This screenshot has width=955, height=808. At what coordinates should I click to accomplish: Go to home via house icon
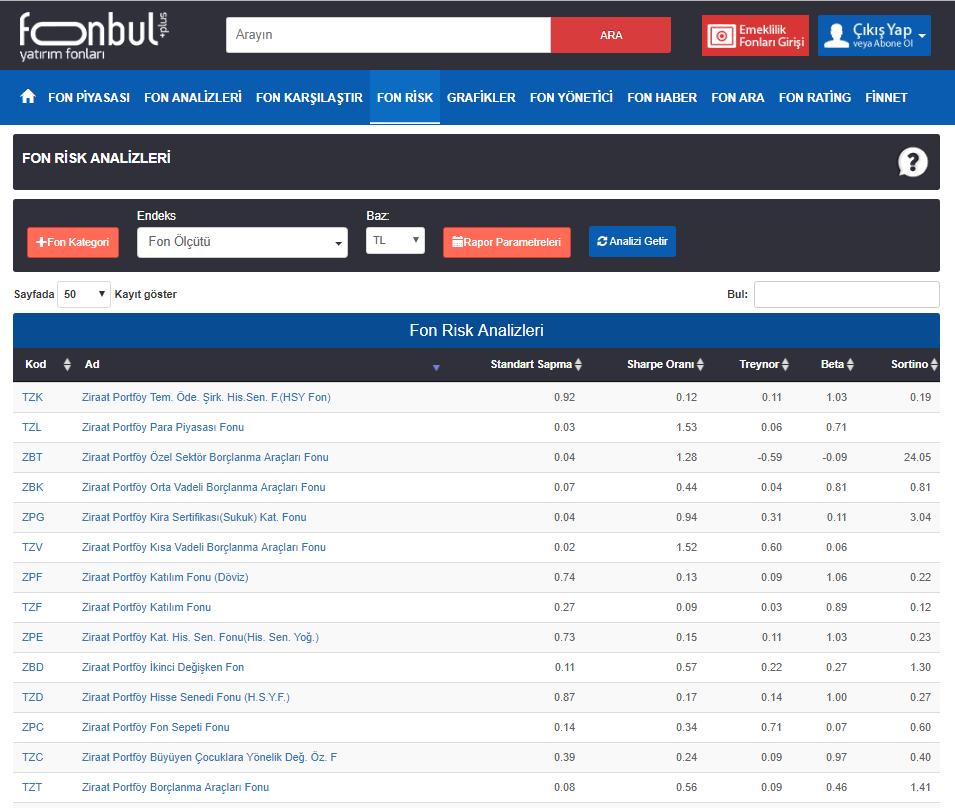(x=28, y=97)
